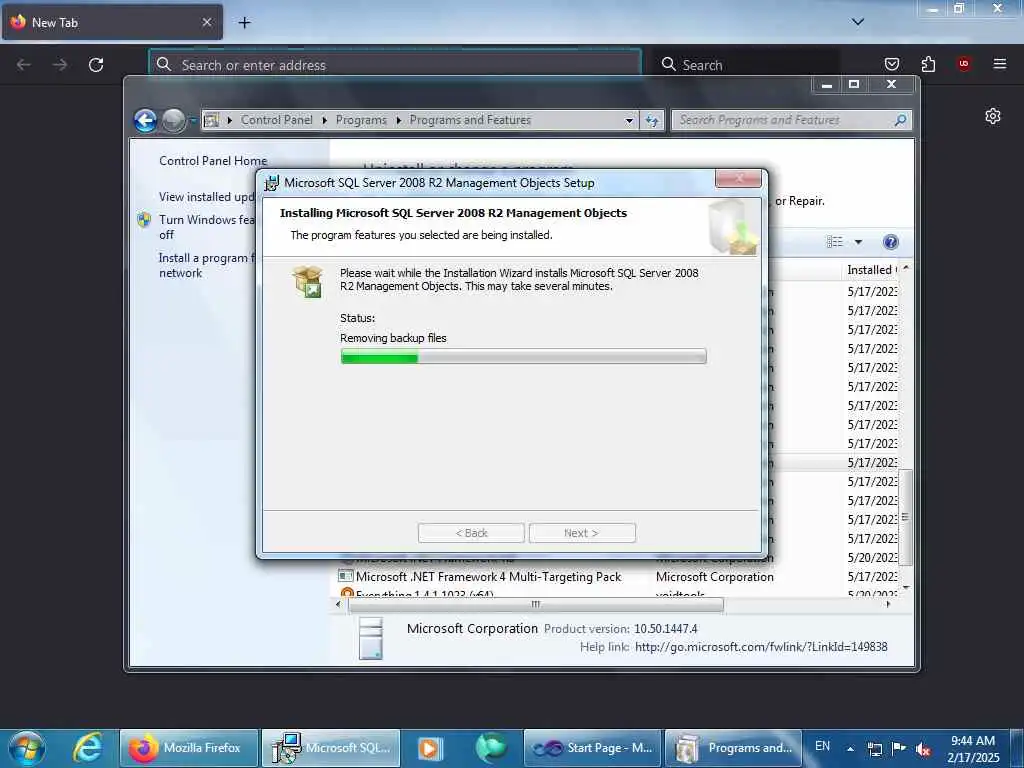The width and height of the screenshot is (1024, 768).
Task: Open media player taskbar icon
Action: (430, 748)
